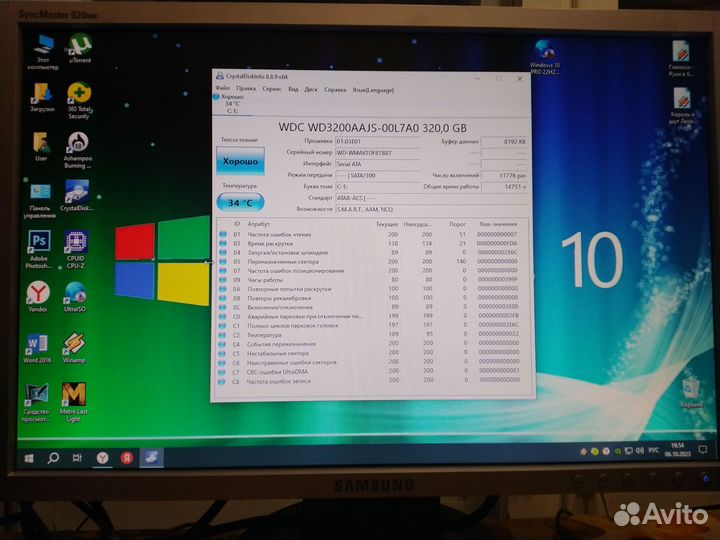Open the 'Король и шут' file icon
720x540 pixels.
click(x=683, y=107)
